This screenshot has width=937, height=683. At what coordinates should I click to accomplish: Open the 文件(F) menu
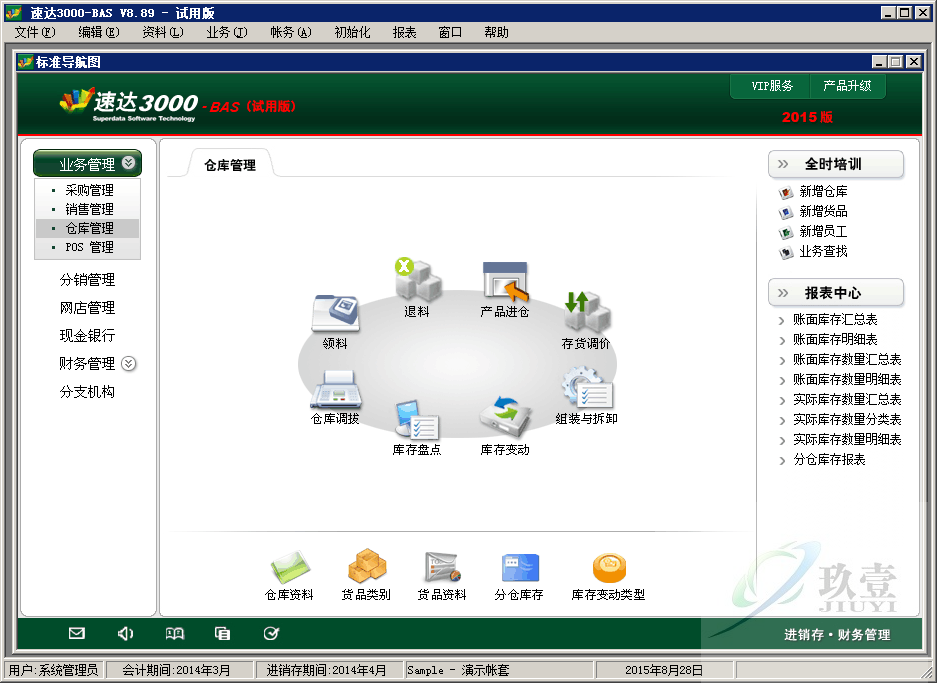click(x=35, y=32)
